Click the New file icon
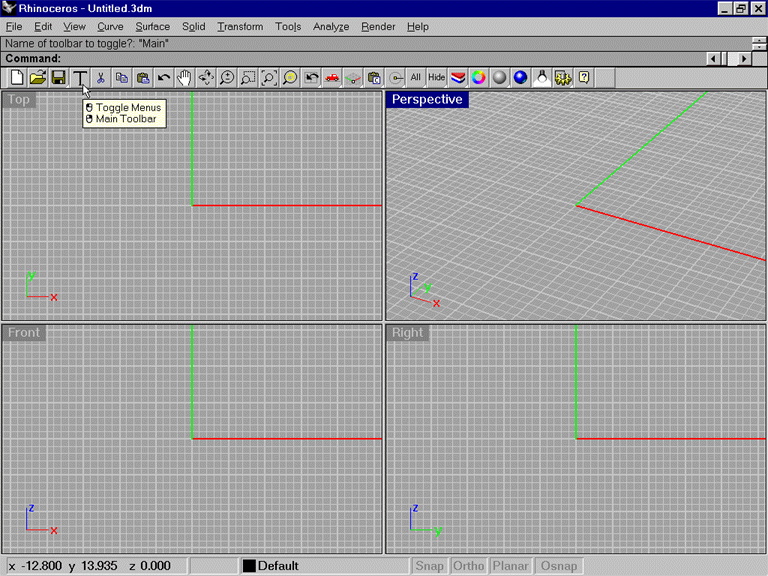768x576 pixels. [17, 77]
